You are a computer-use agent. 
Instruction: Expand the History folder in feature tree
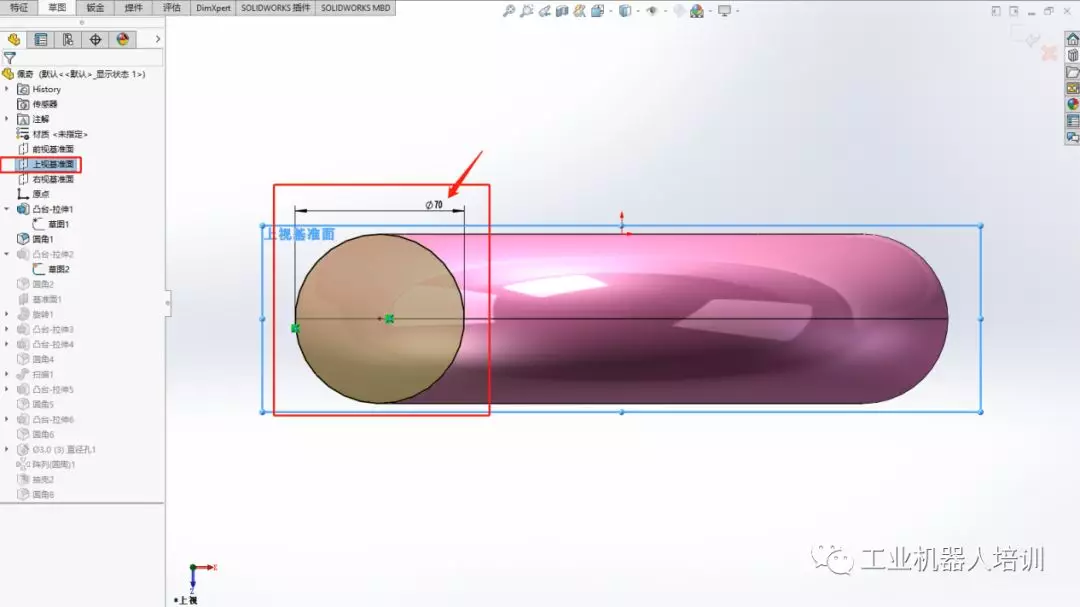7,89
